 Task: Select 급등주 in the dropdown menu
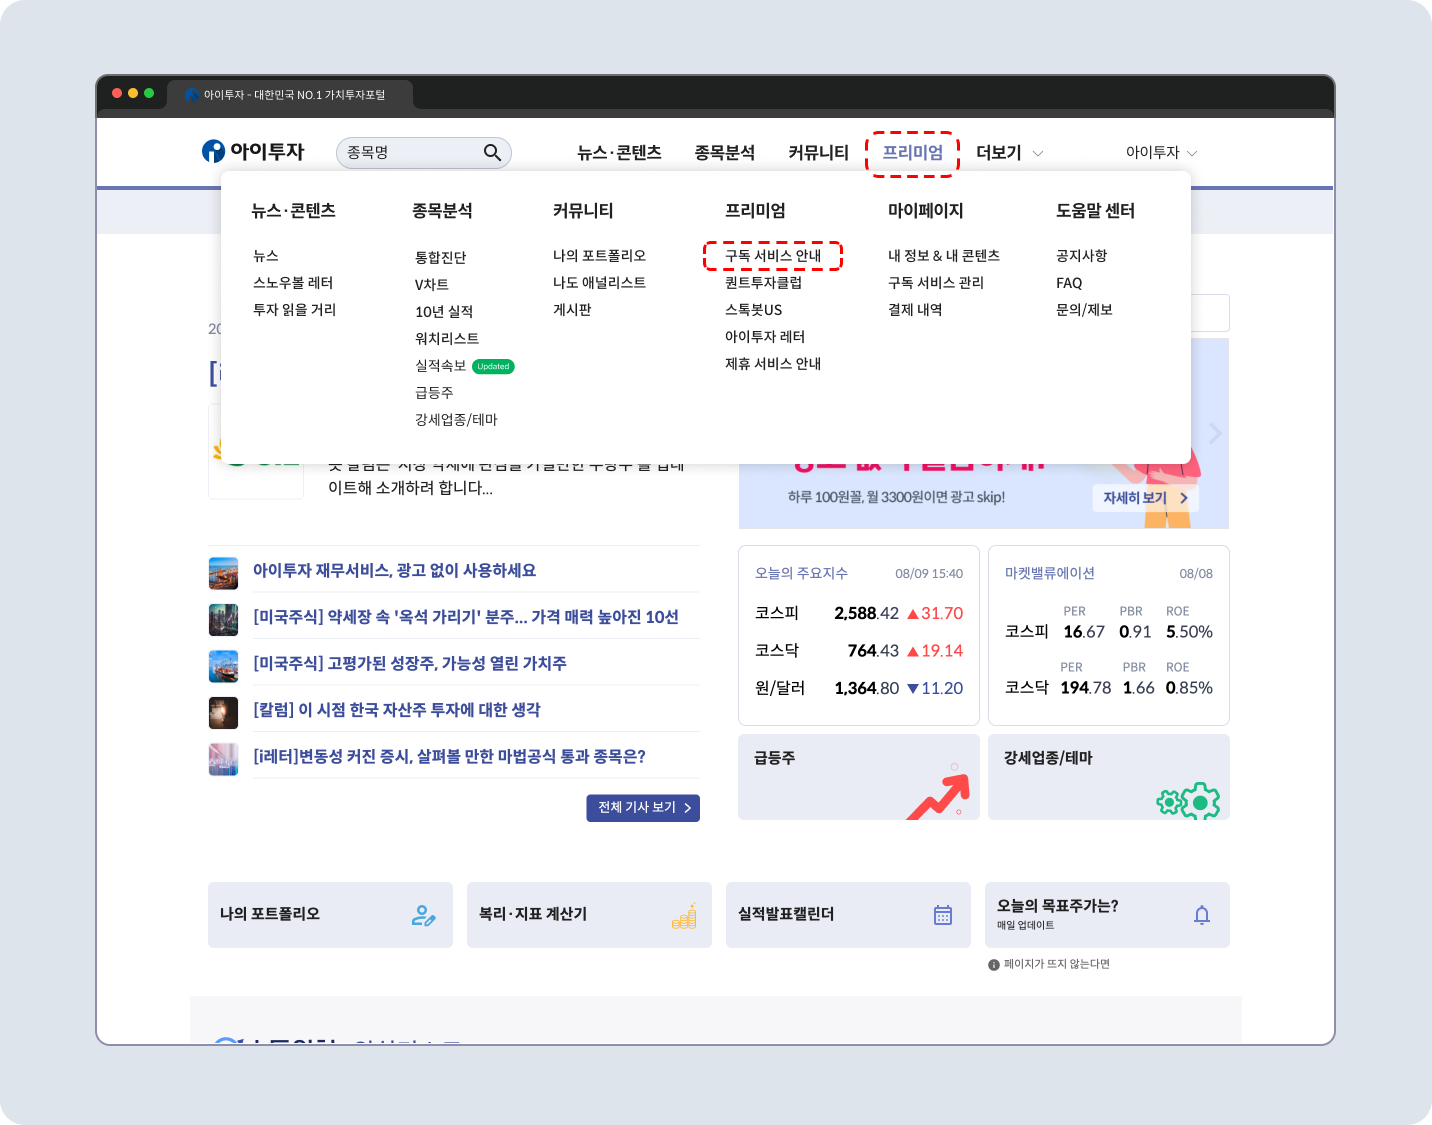[x=434, y=393]
